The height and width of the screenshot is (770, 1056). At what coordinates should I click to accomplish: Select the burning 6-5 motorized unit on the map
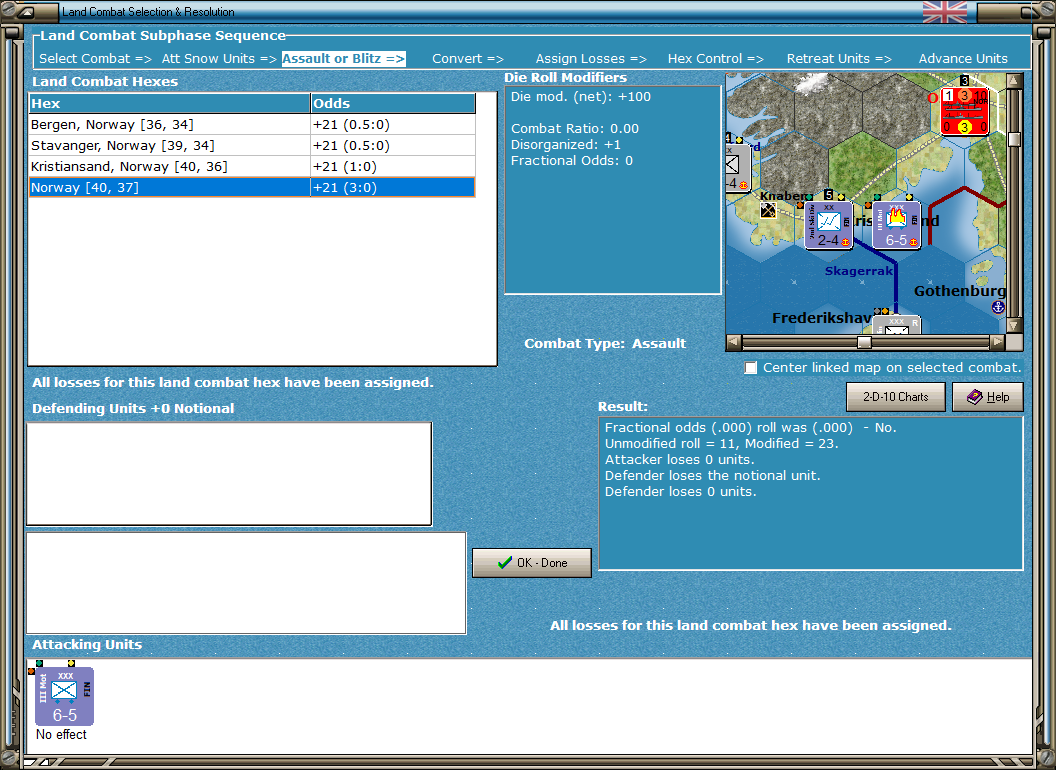click(896, 225)
